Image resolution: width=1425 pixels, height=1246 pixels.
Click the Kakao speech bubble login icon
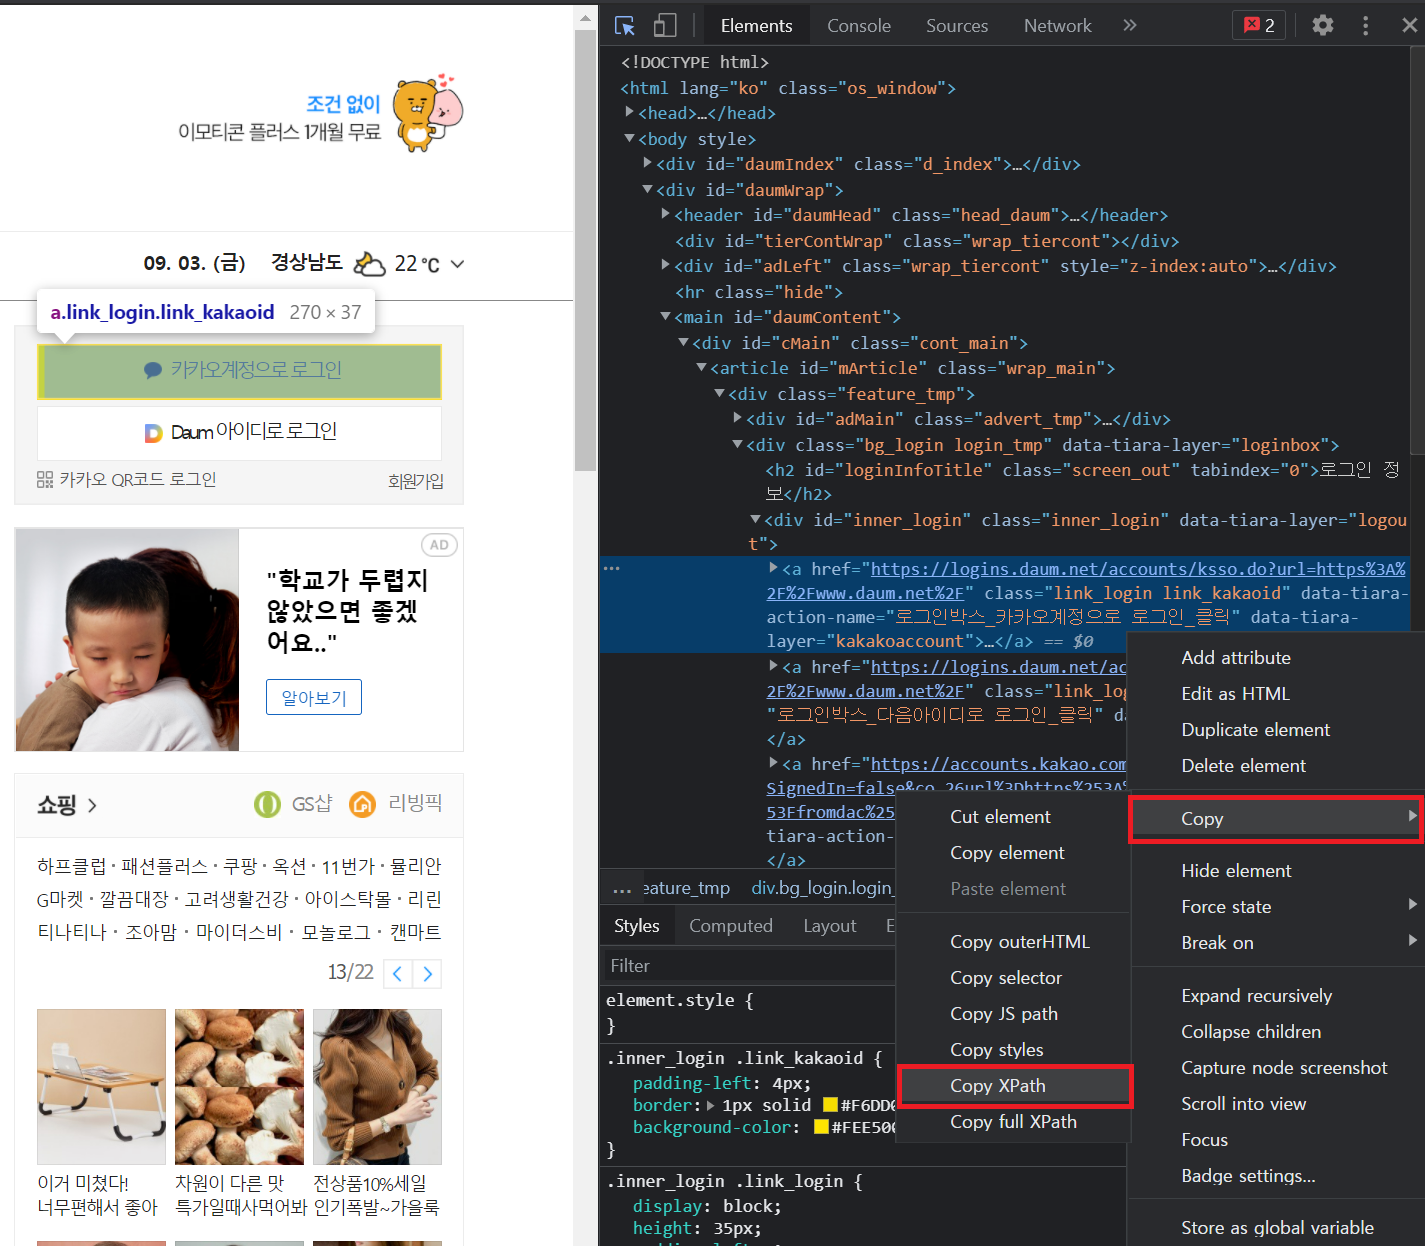pyautogui.click(x=152, y=370)
